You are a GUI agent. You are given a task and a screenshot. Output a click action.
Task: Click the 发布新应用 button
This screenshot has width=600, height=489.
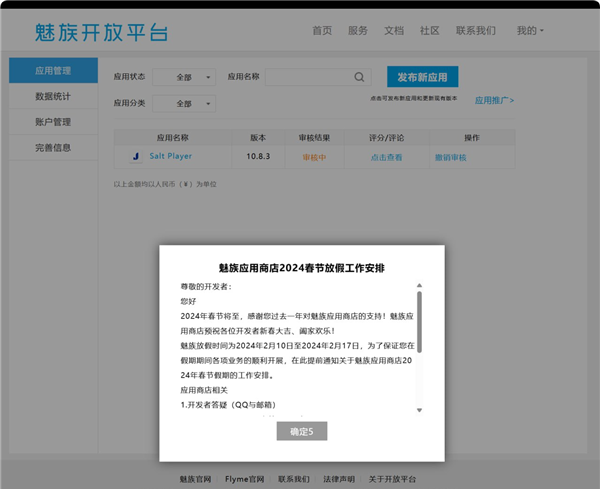tap(422, 77)
